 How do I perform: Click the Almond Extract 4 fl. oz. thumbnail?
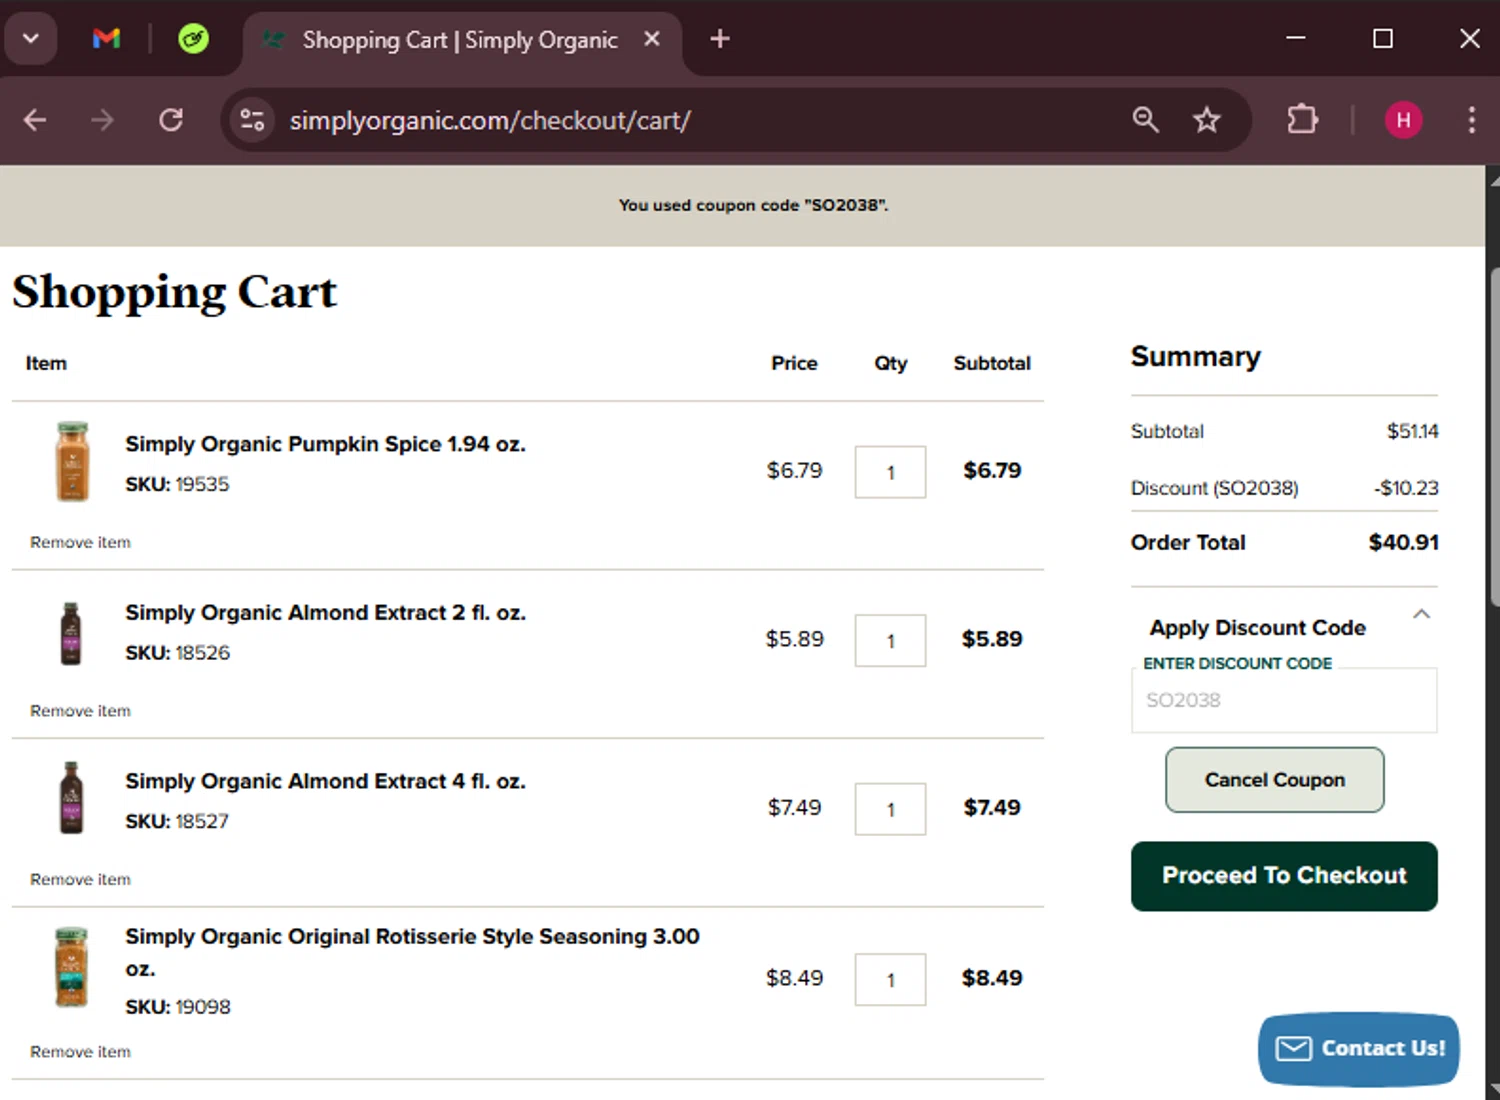[70, 798]
